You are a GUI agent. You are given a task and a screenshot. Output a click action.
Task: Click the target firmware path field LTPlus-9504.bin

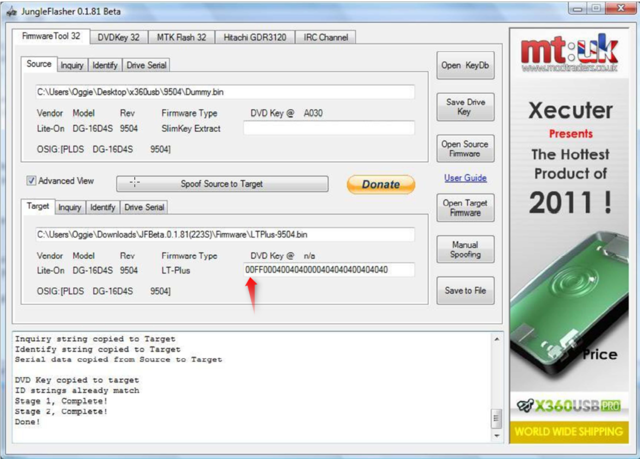tap(225, 235)
